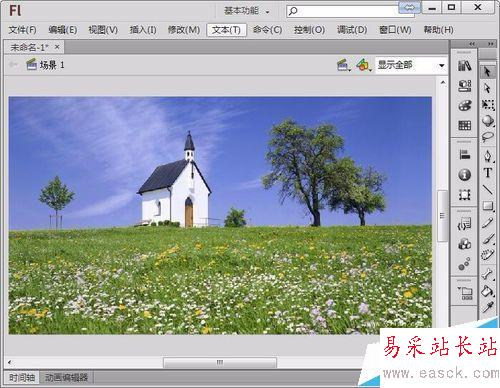Screen dimensions: 500x388
Task: Select the Deco tool
Action: tap(488, 255)
